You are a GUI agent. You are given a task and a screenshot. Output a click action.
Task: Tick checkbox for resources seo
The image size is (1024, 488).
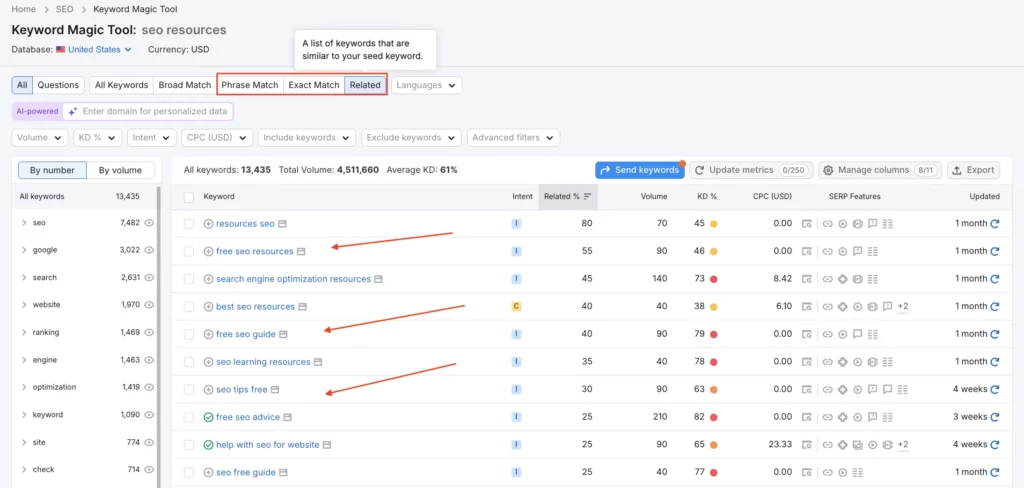pos(189,223)
